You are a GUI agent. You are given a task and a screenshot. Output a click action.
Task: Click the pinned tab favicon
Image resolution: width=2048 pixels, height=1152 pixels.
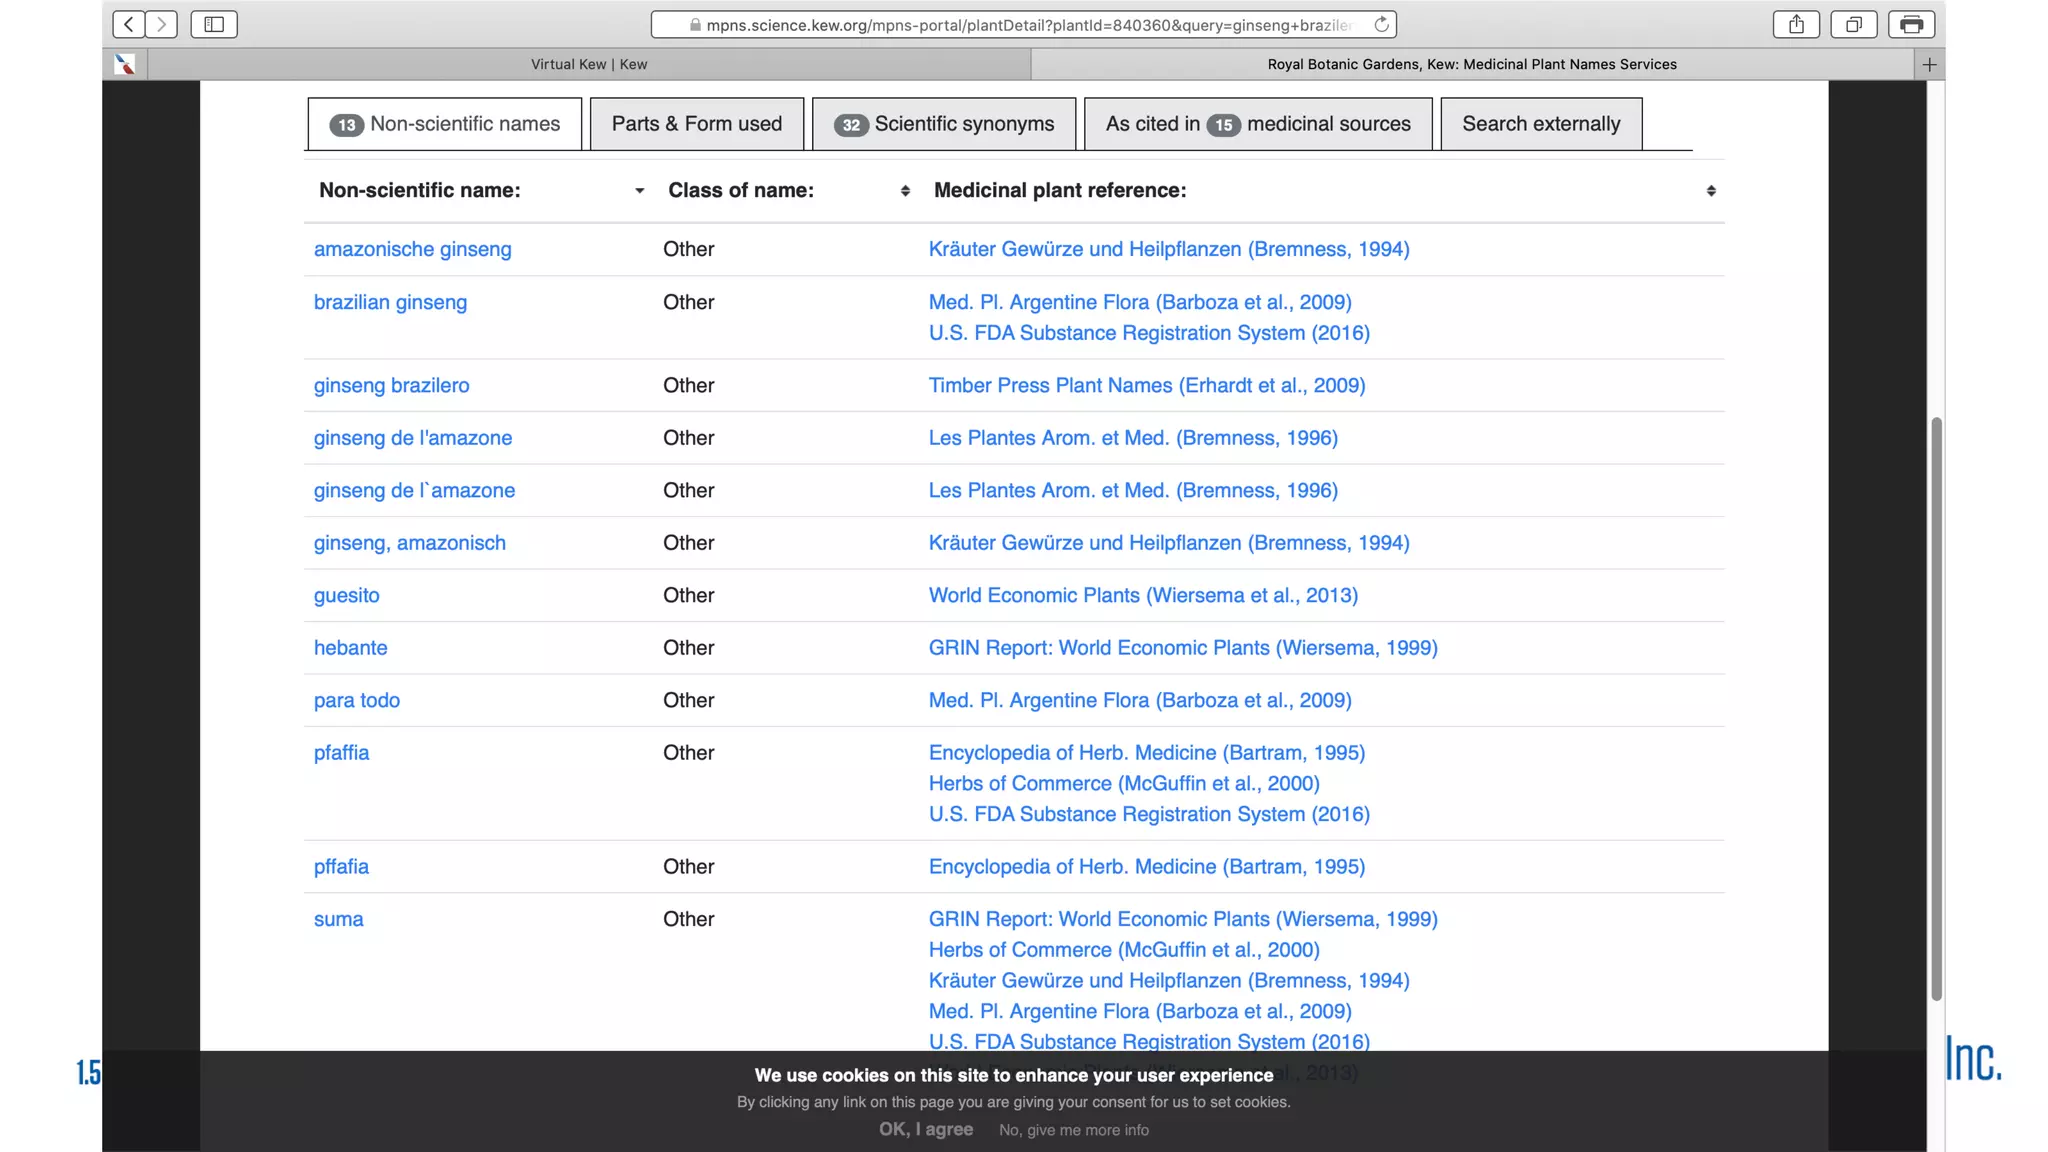(125, 64)
